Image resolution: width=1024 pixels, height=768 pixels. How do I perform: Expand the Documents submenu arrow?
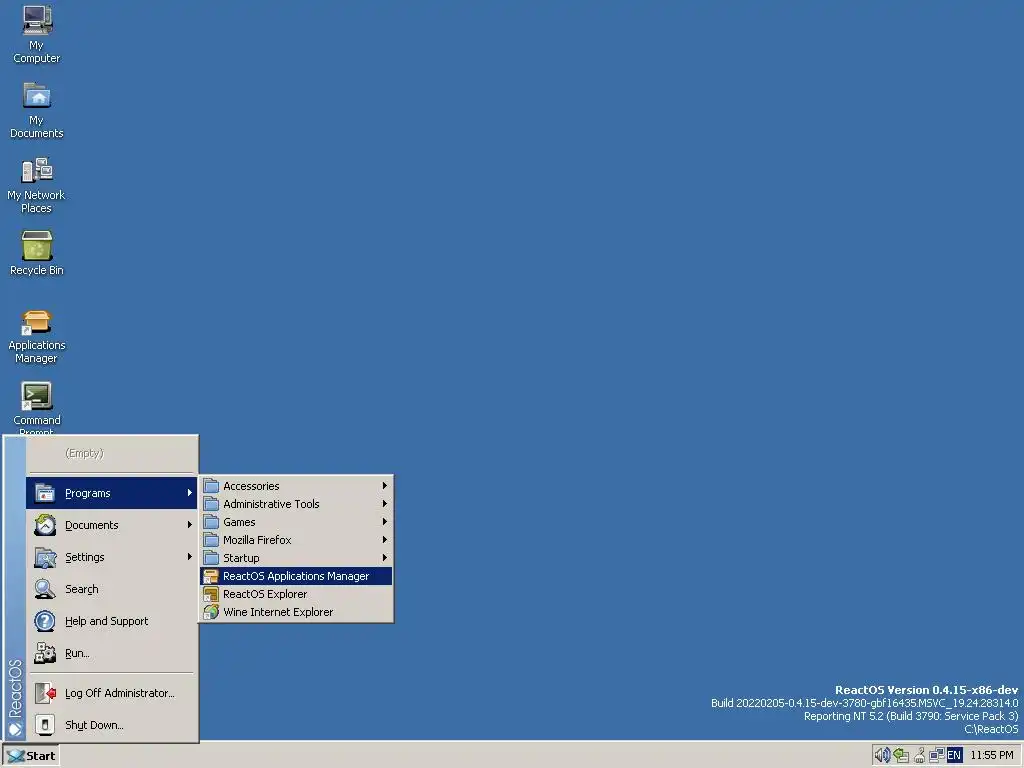pos(189,525)
